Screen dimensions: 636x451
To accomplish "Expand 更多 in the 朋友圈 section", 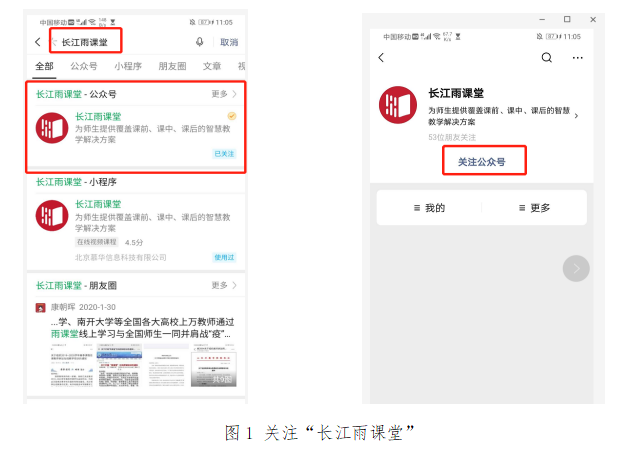I will 224,286.
